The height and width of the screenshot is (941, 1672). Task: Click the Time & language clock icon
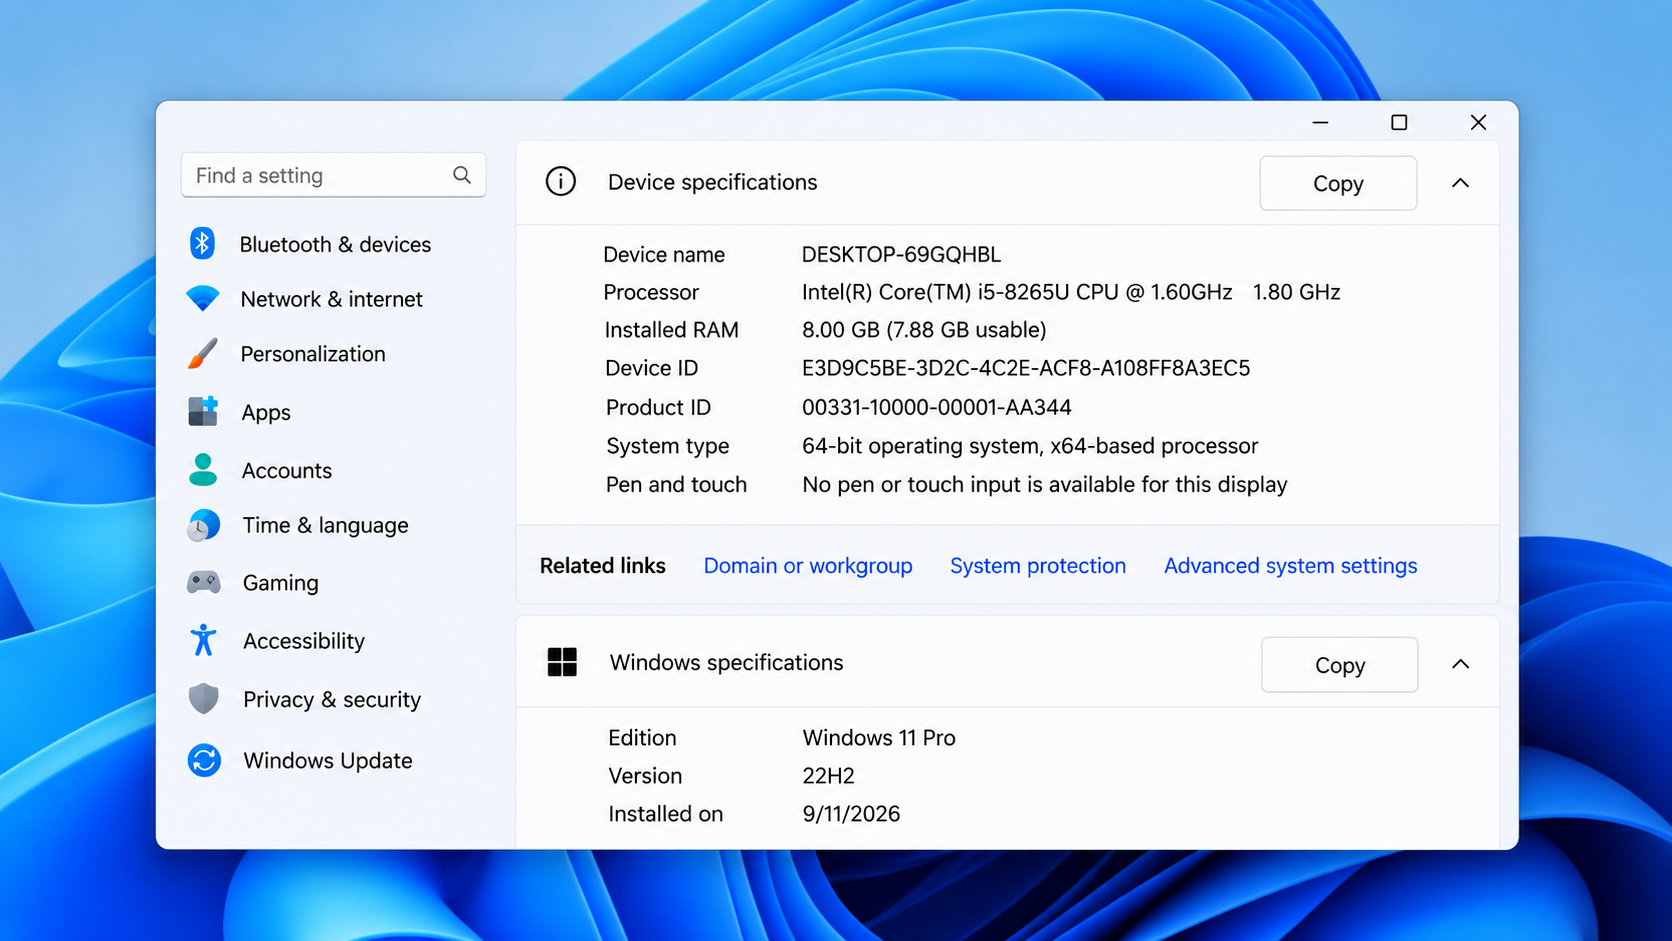pyautogui.click(x=203, y=525)
